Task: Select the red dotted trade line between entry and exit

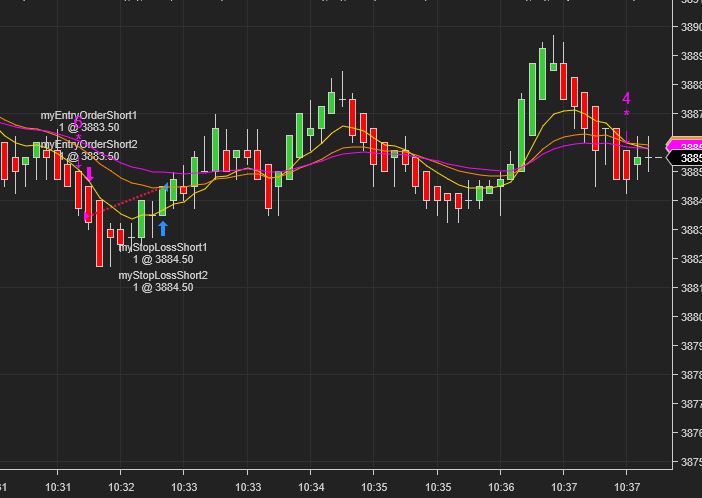Action: (x=125, y=202)
